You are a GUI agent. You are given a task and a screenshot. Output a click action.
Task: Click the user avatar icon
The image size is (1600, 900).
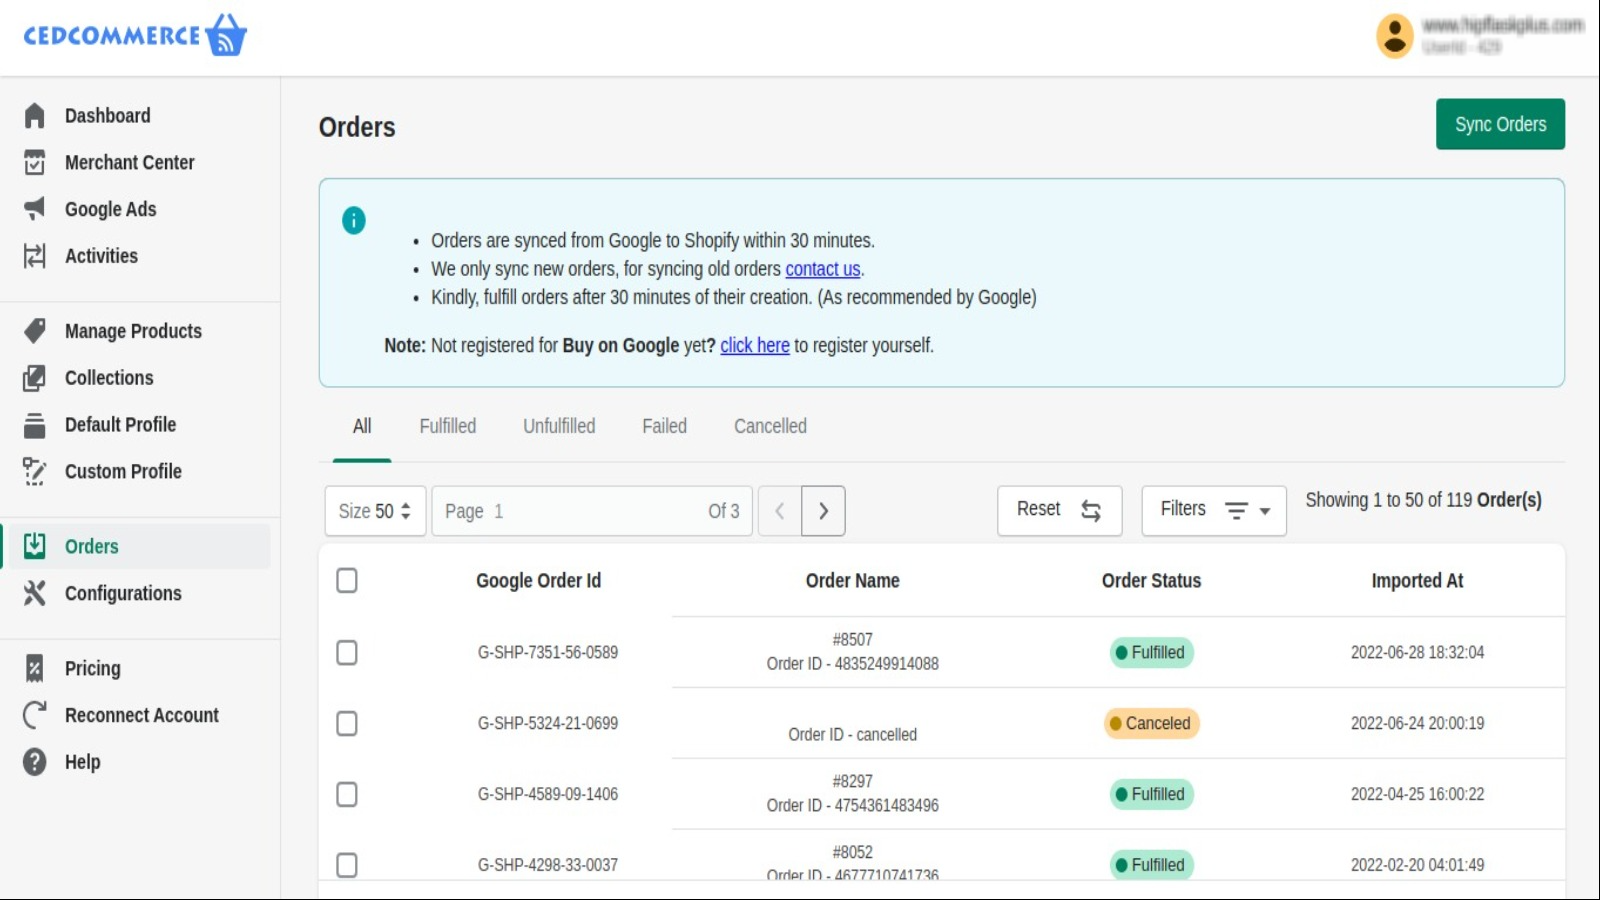pyautogui.click(x=1394, y=37)
